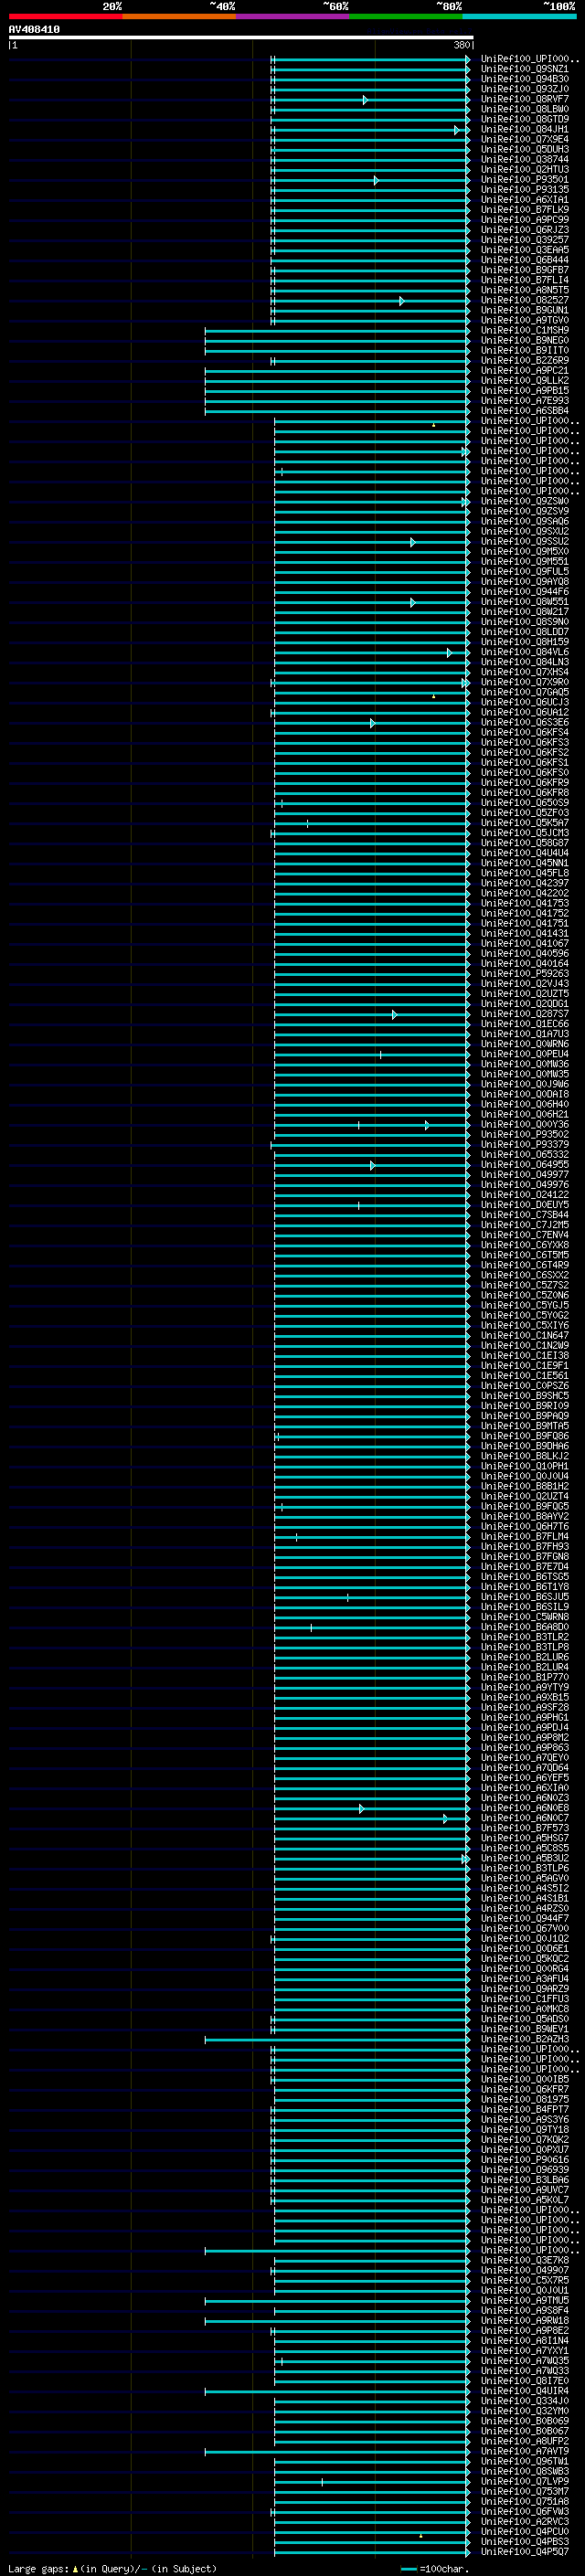This screenshot has height=2576, width=585.
Task: Select hit label UniRef100_Q00Y36
Action: pos(525,1125)
